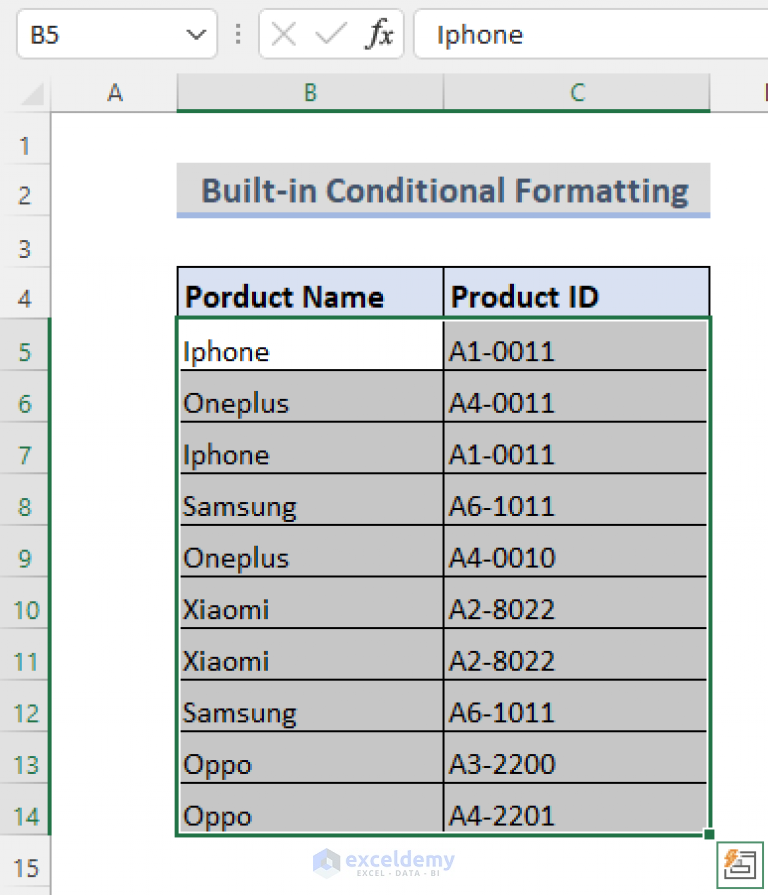Image resolution: width=768 pixels, height=895 pixels.
Task: Select column B header
Action: click(x=310, y=92)
